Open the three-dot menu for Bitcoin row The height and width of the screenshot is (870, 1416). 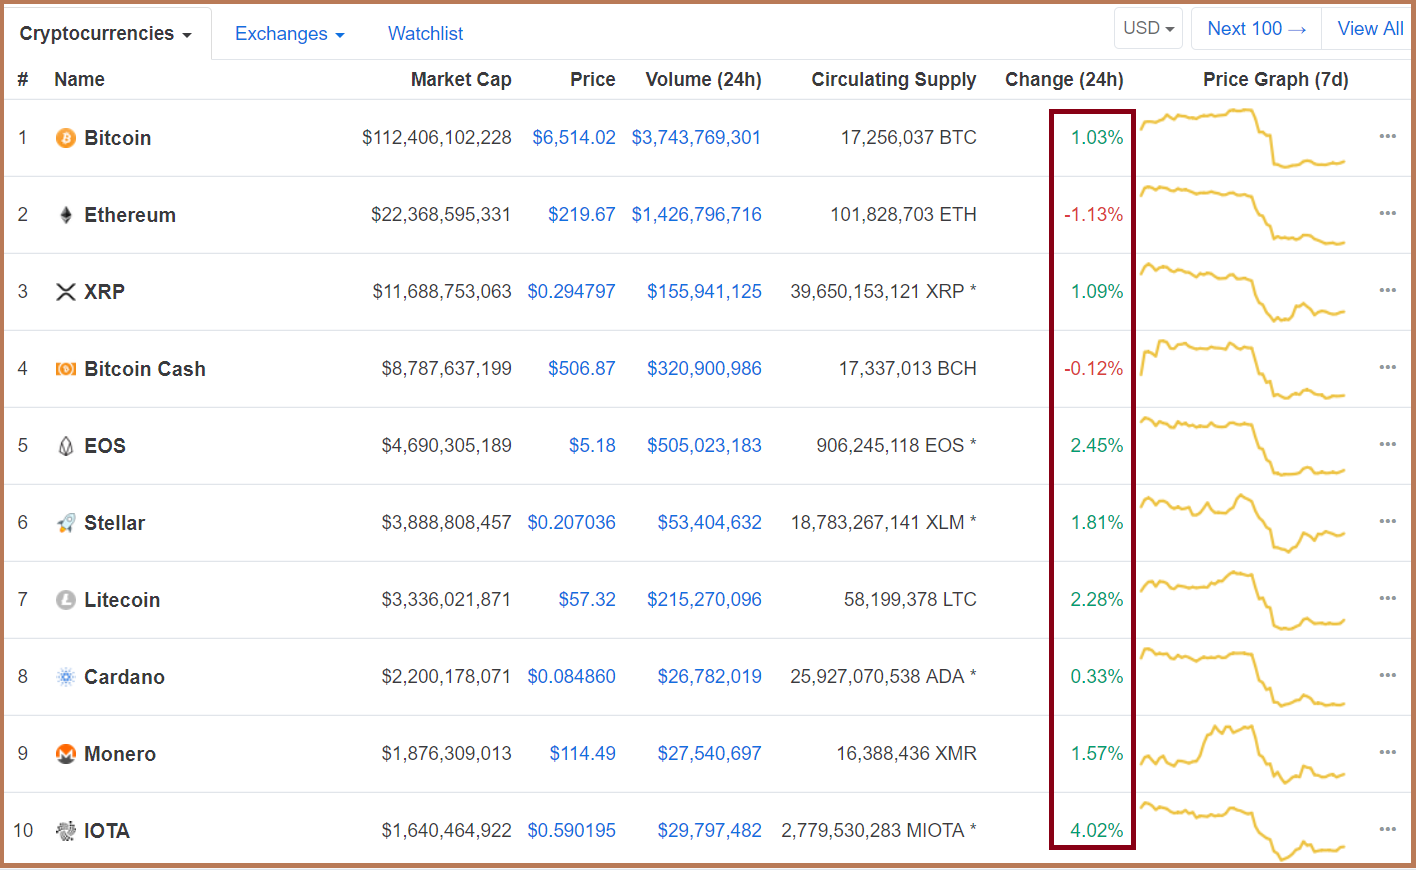click(x=1387, y=136)
